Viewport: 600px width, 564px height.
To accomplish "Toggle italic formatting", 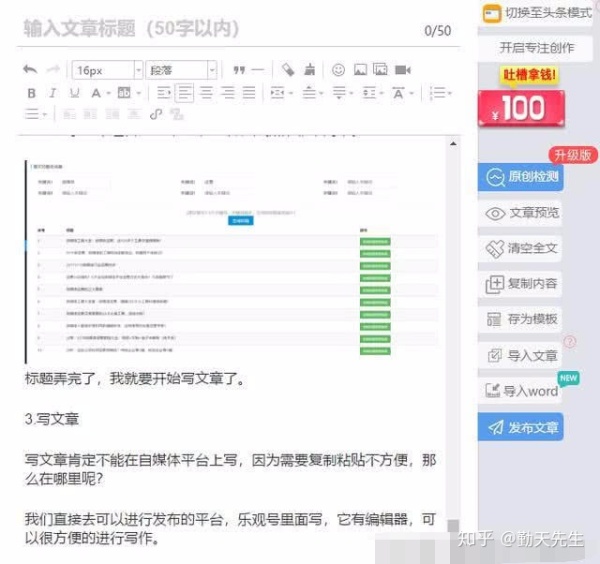I will point(53,93).
